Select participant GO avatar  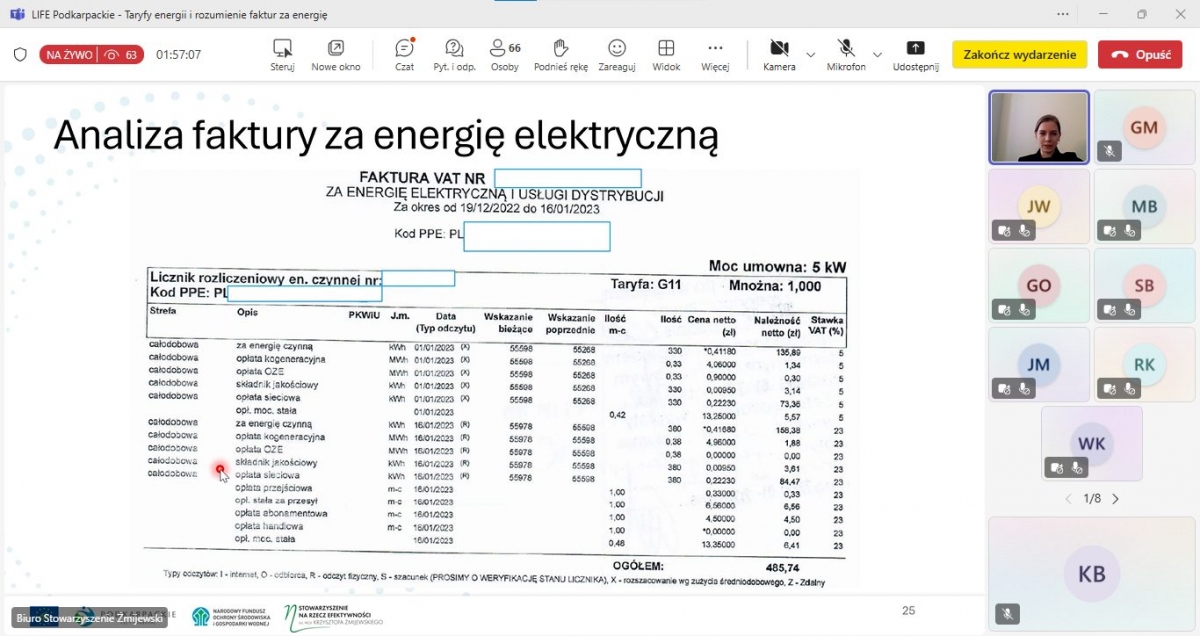(x=1039, y=285)
